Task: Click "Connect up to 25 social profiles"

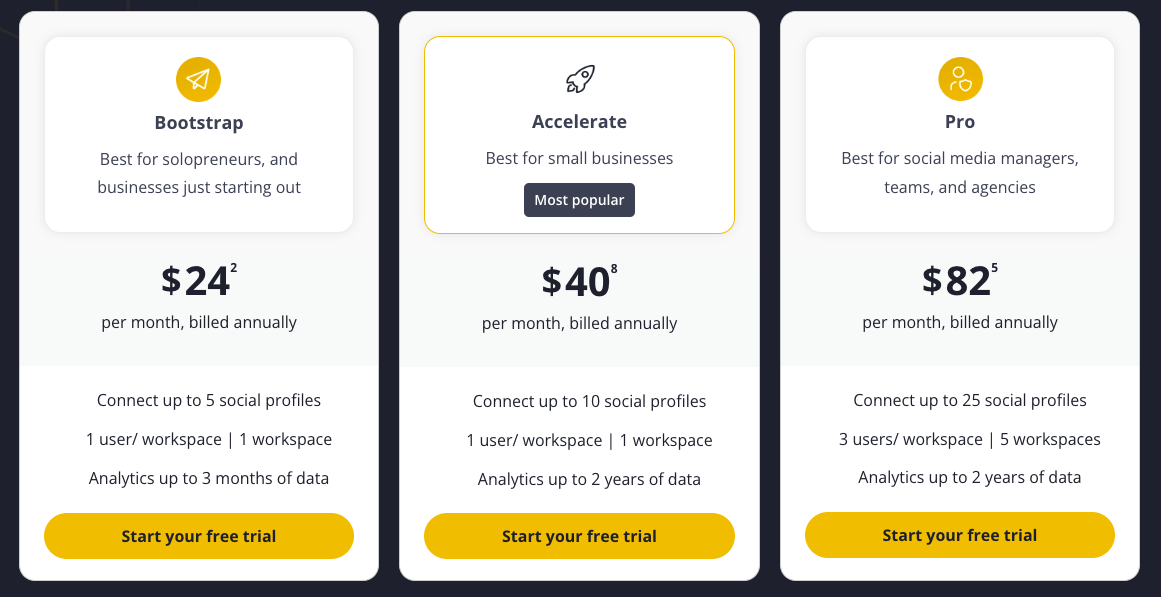Action: point(969,400)
